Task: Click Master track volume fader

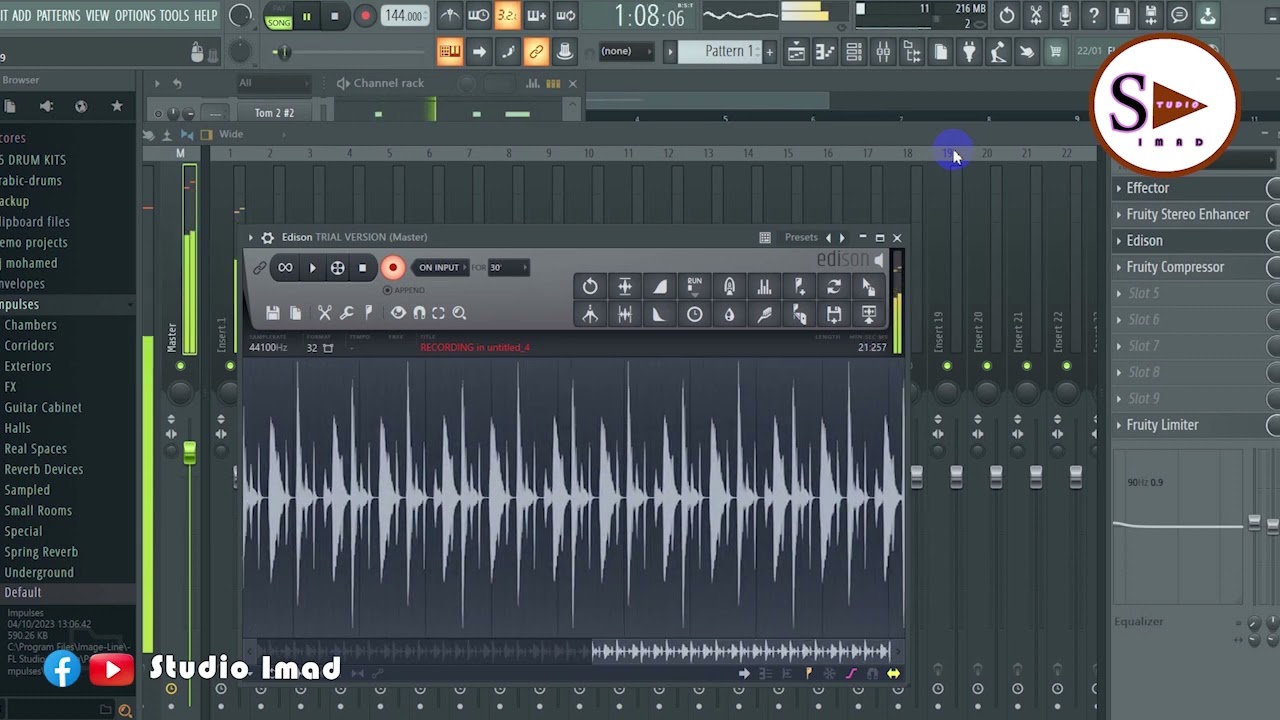Action: point(189,452)
